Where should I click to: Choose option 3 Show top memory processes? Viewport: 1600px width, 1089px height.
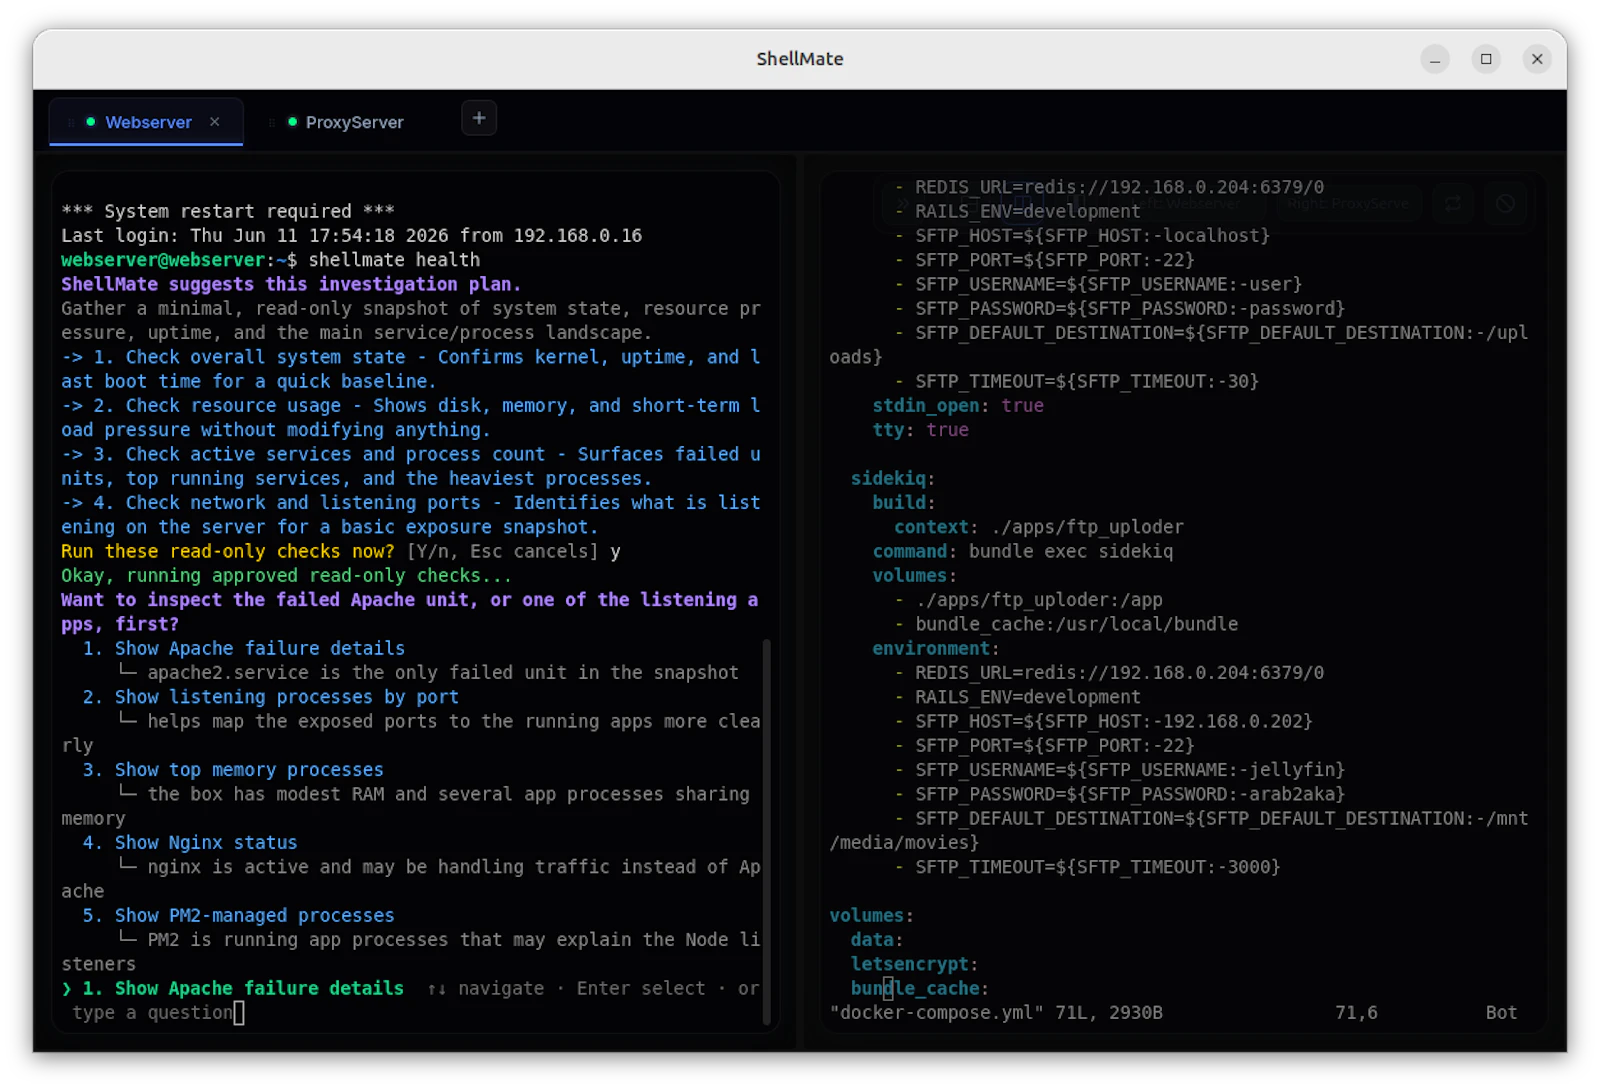pos(233,770)
